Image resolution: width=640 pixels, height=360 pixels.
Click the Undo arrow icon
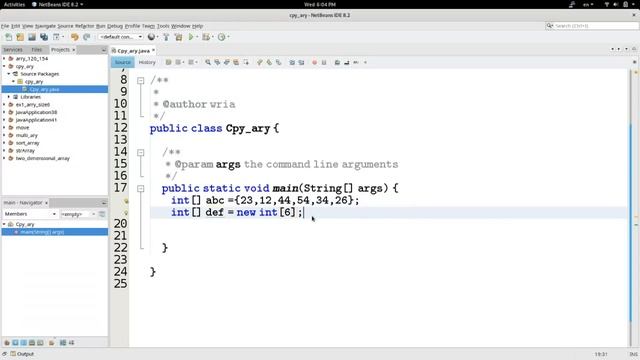74,37
